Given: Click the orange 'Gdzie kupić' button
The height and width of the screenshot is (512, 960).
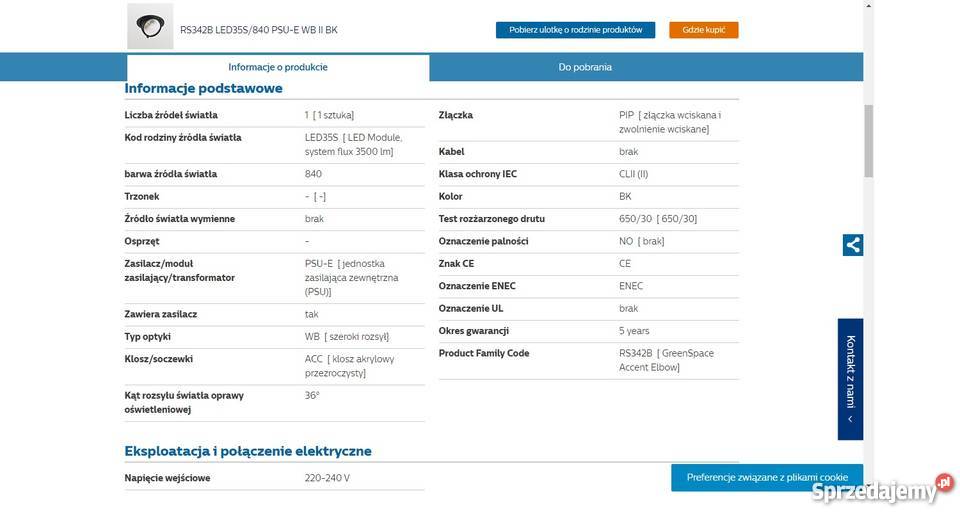Looking at the screenshot, I should (703, 30).
